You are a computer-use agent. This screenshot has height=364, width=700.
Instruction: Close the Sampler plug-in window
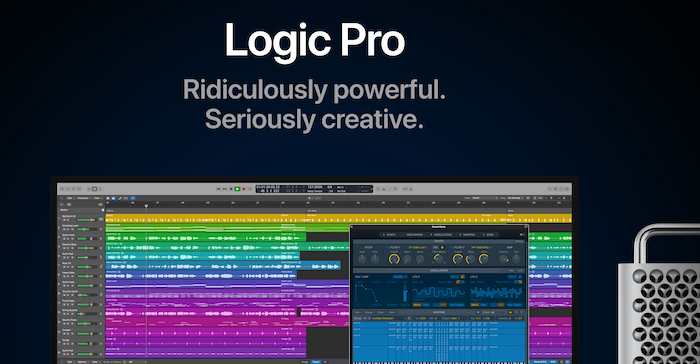pyautogui.click(x=352, y=227)
